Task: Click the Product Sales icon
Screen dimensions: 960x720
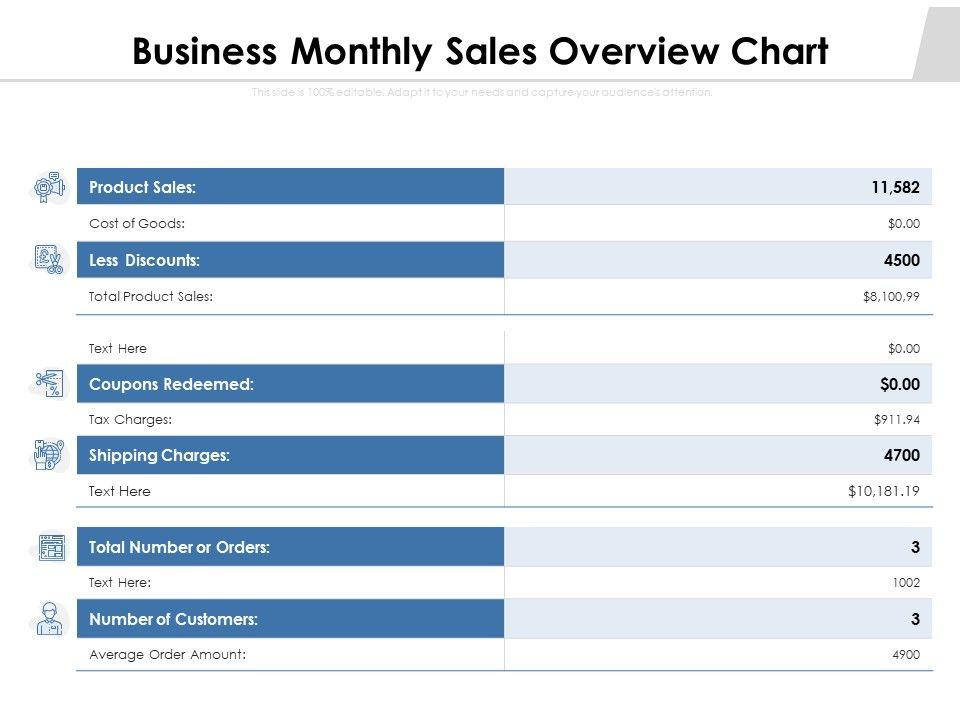Action: click(x=49, y=187)
